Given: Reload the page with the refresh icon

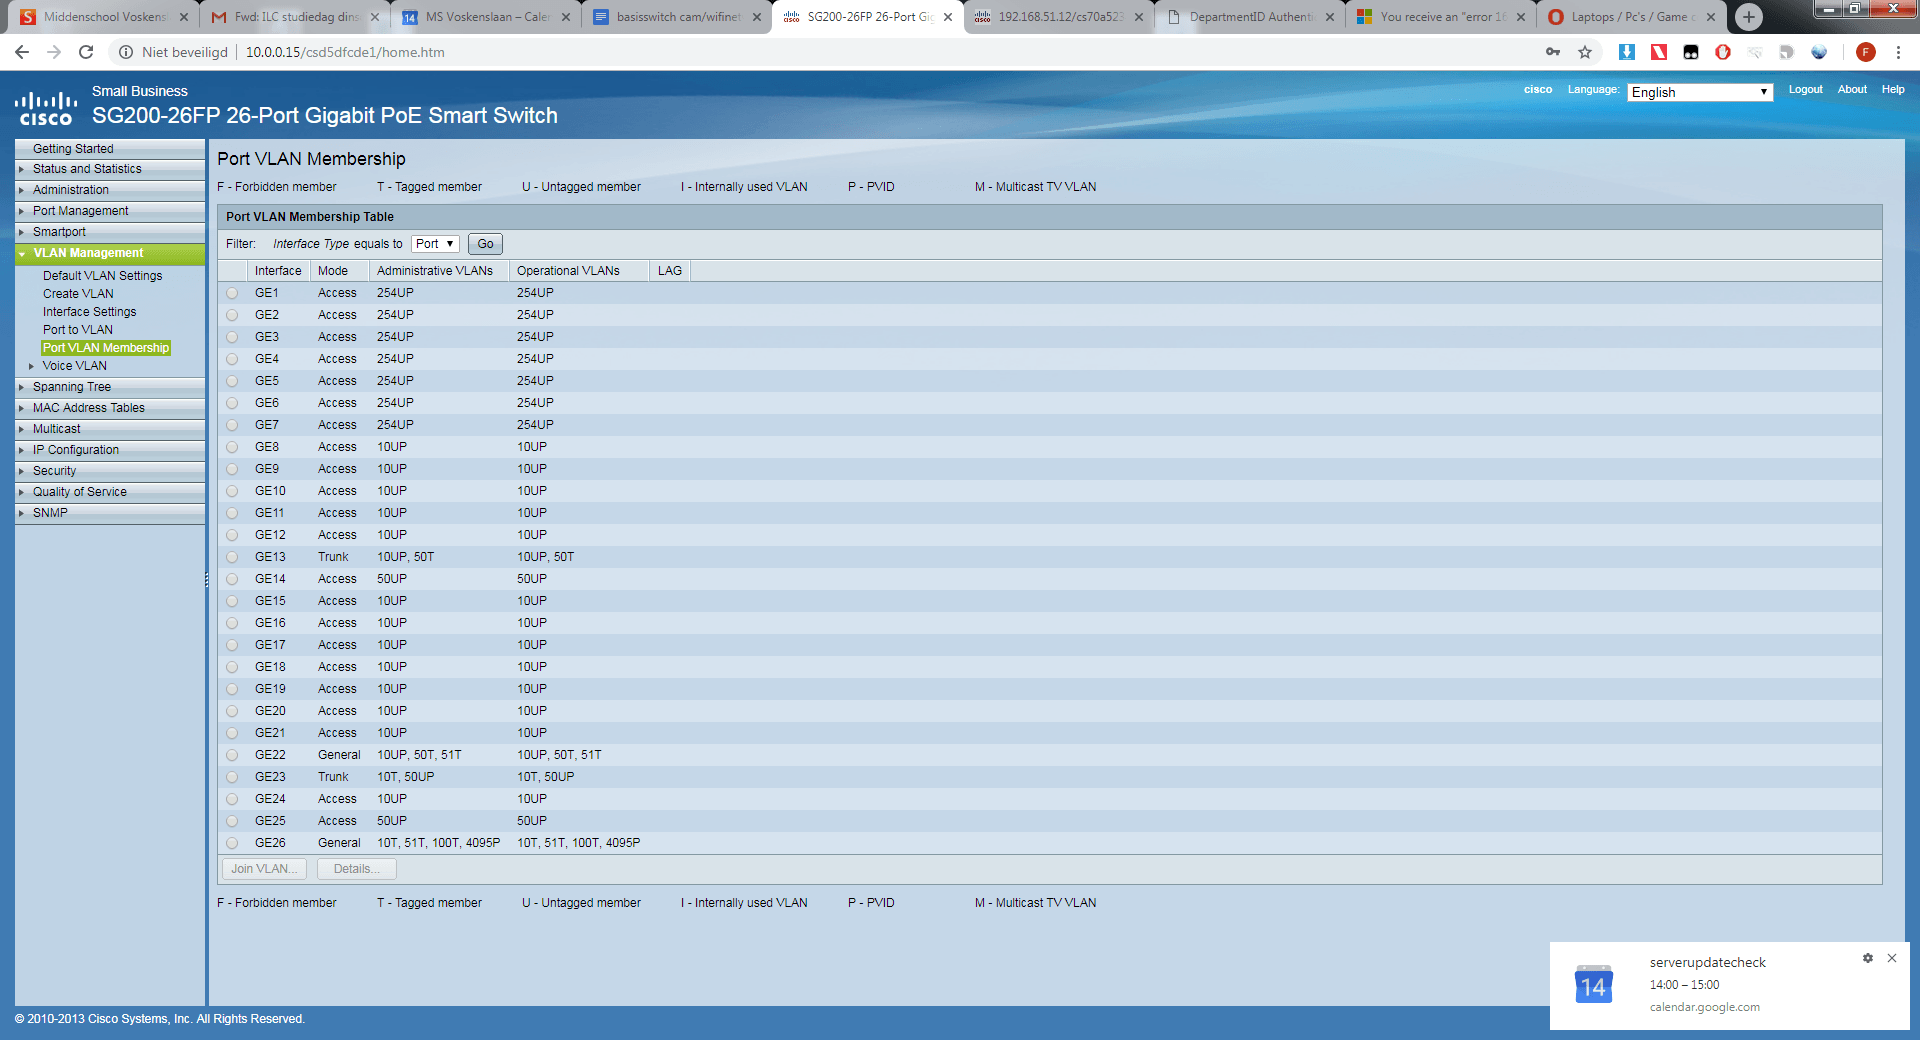Looking at the screenshot, I should click(86, 52).
